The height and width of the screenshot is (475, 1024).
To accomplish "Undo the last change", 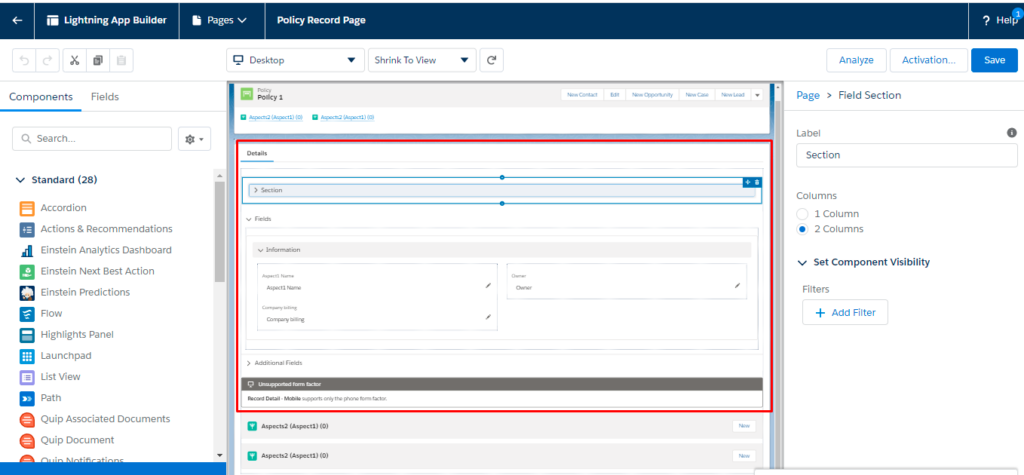I will point(24,60).
